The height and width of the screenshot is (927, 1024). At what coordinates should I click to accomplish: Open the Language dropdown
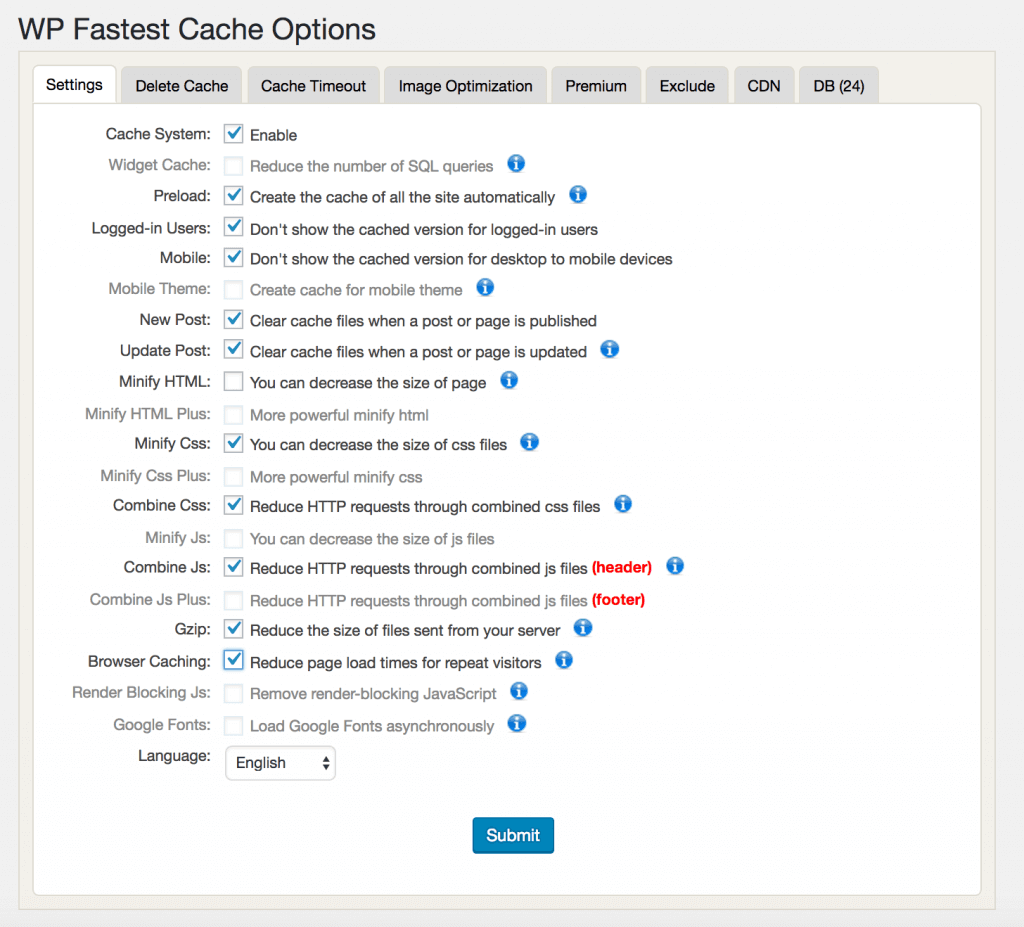[x=280, y=763]
